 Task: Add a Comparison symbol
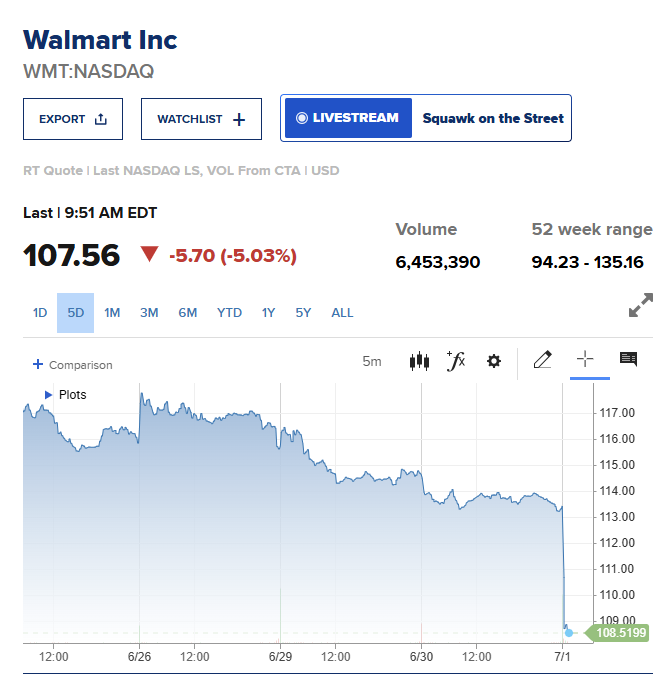(73, 365)
